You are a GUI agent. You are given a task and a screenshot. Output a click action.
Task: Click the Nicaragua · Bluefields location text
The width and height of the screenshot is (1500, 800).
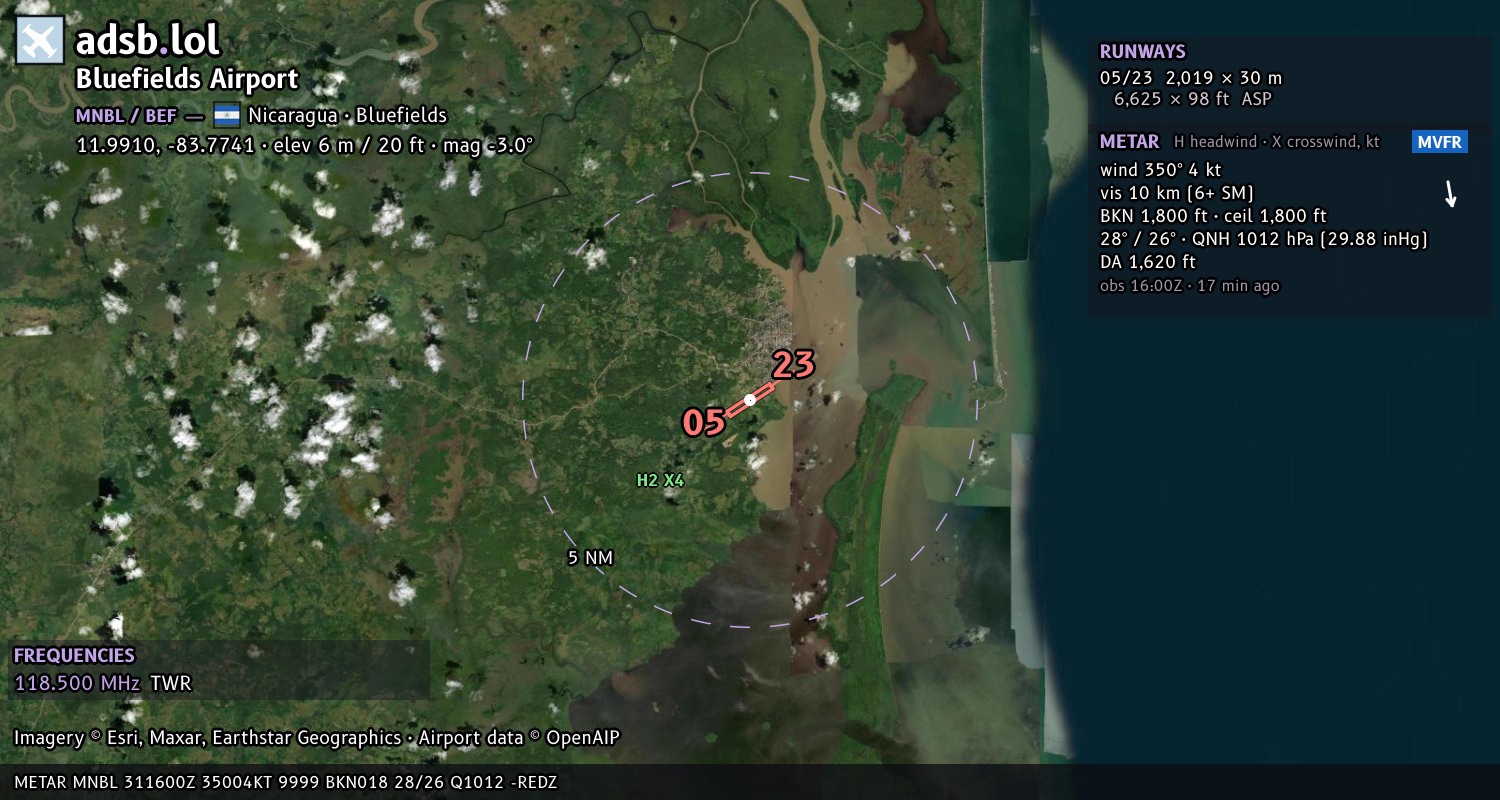point(347,115)
